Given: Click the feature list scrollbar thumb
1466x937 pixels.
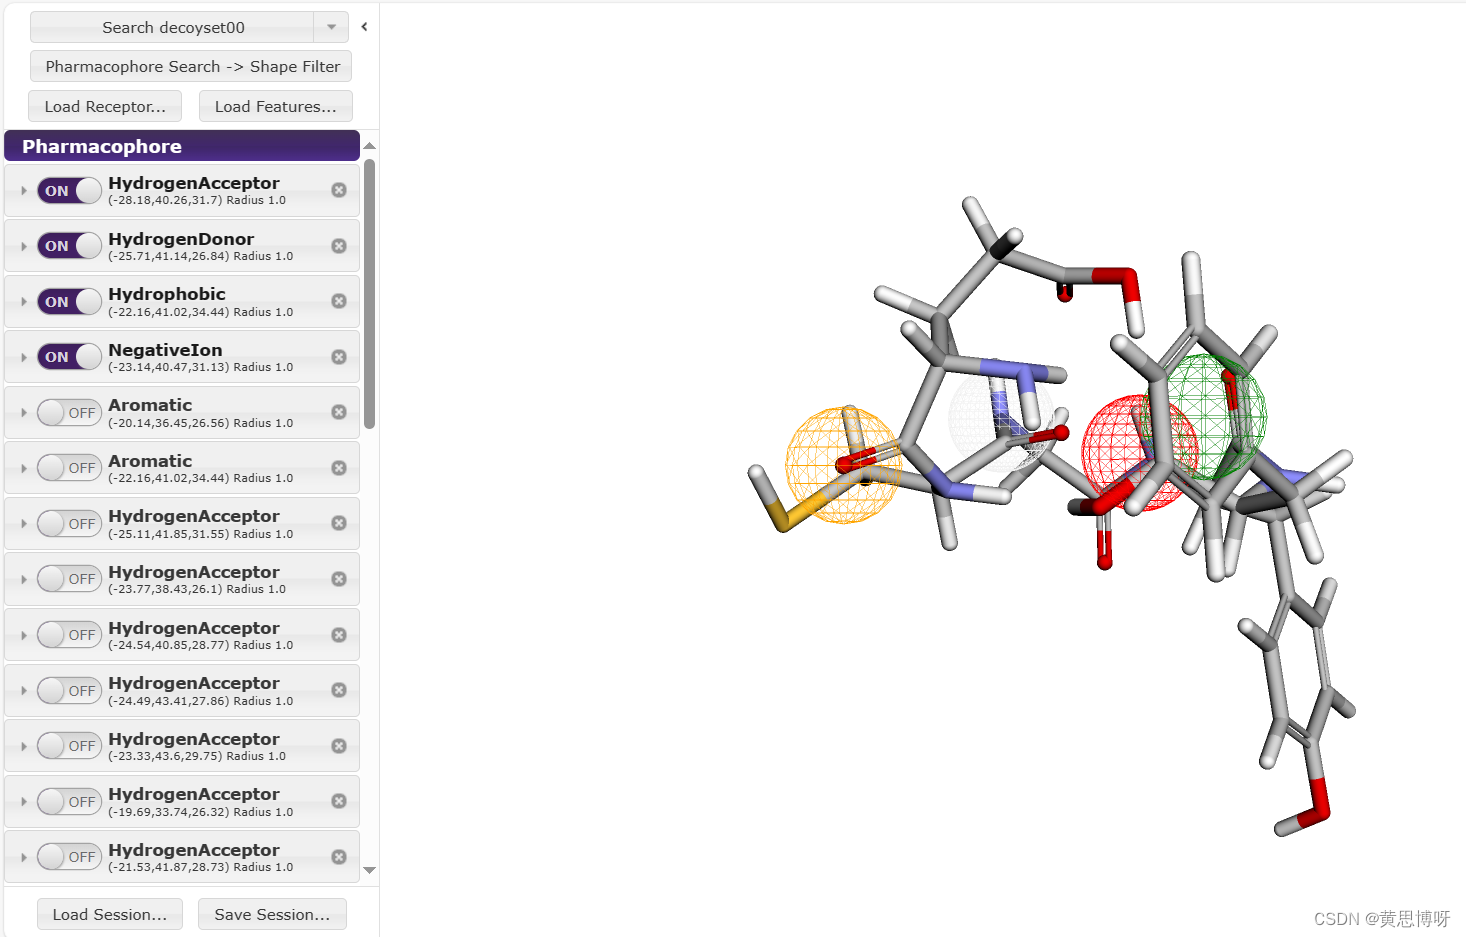Looking at the screenshot, I should tap(370, 294).
